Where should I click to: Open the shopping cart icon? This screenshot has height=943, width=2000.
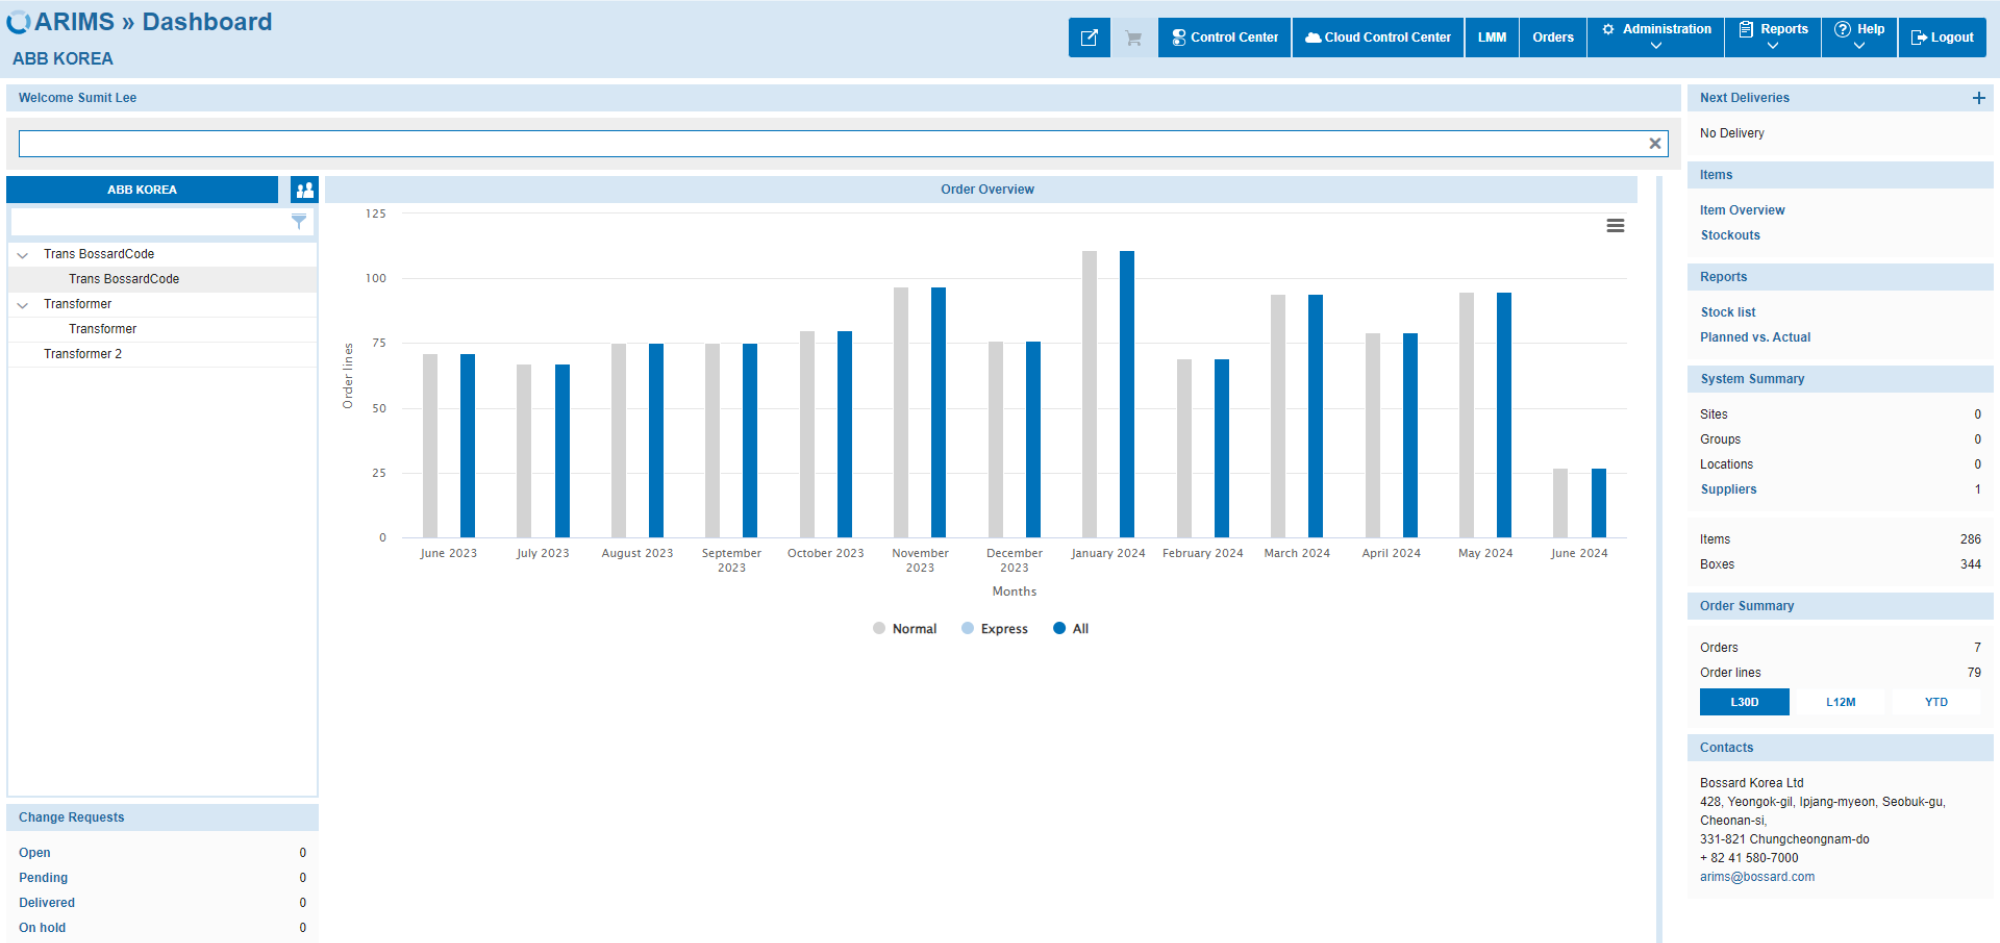(1133, 38)
